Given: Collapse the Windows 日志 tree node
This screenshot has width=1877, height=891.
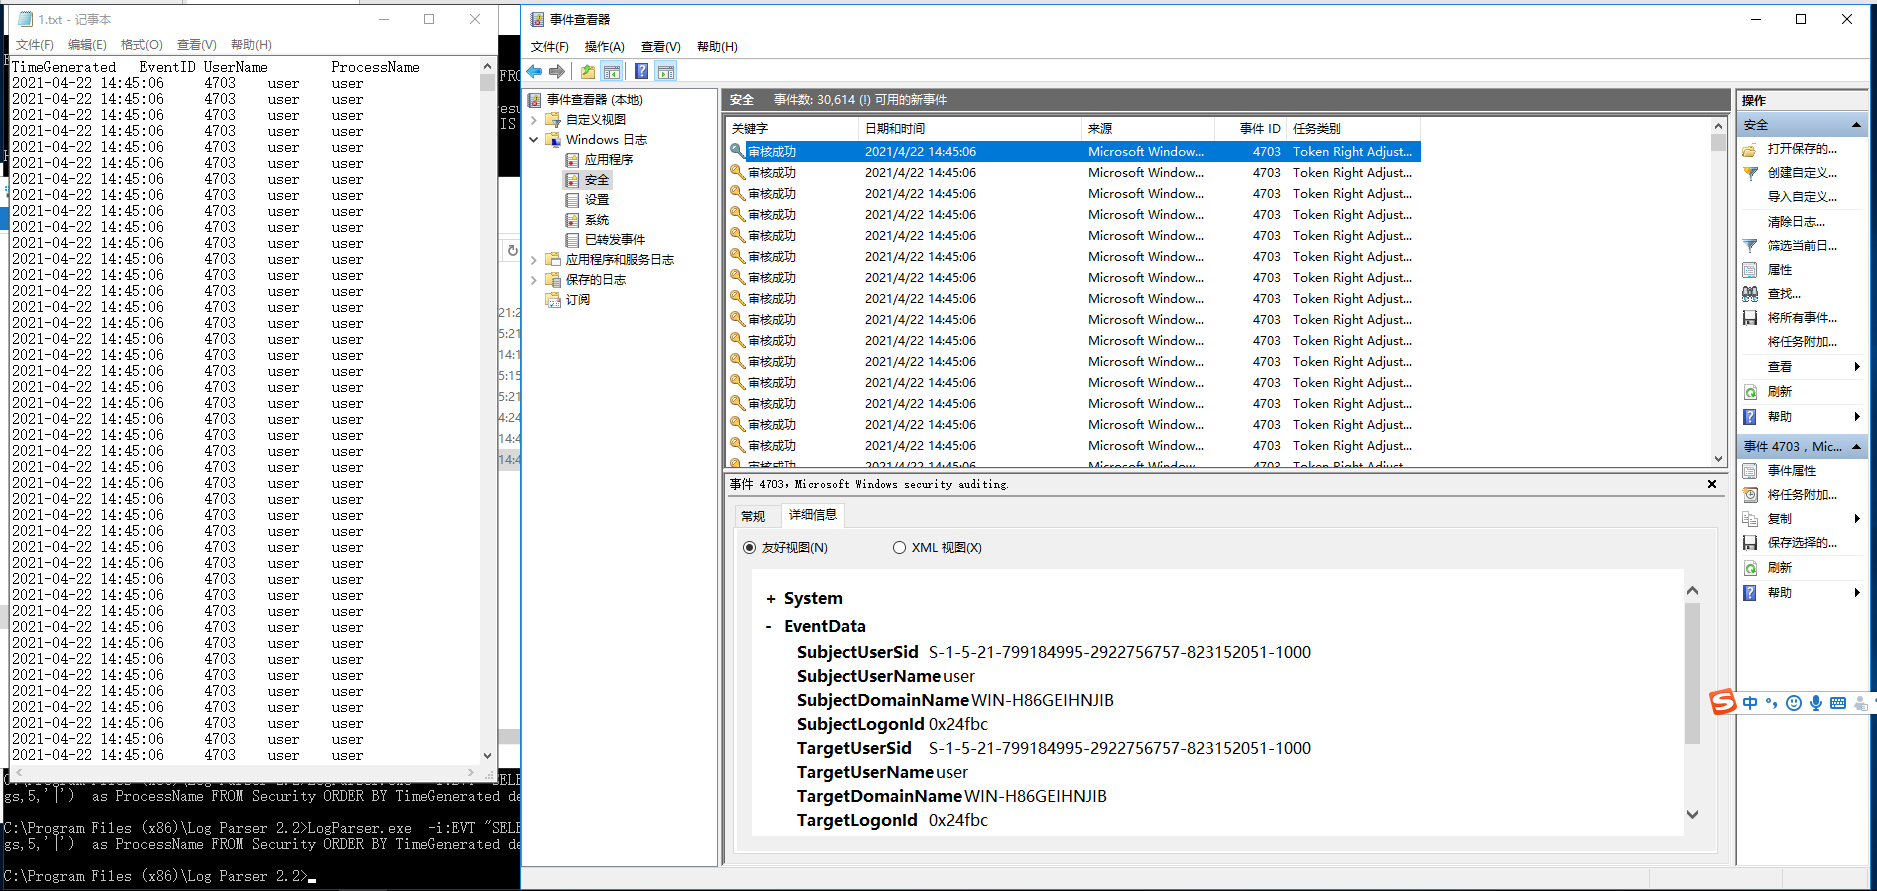Looking at the screenshot, I should click(534, 140).
